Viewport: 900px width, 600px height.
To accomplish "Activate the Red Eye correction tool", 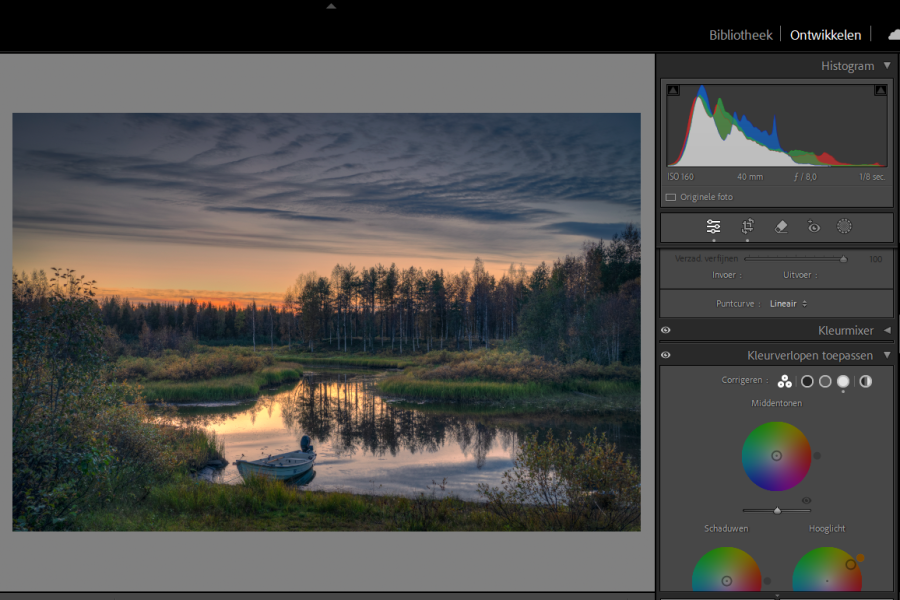I will click(814, 227).
